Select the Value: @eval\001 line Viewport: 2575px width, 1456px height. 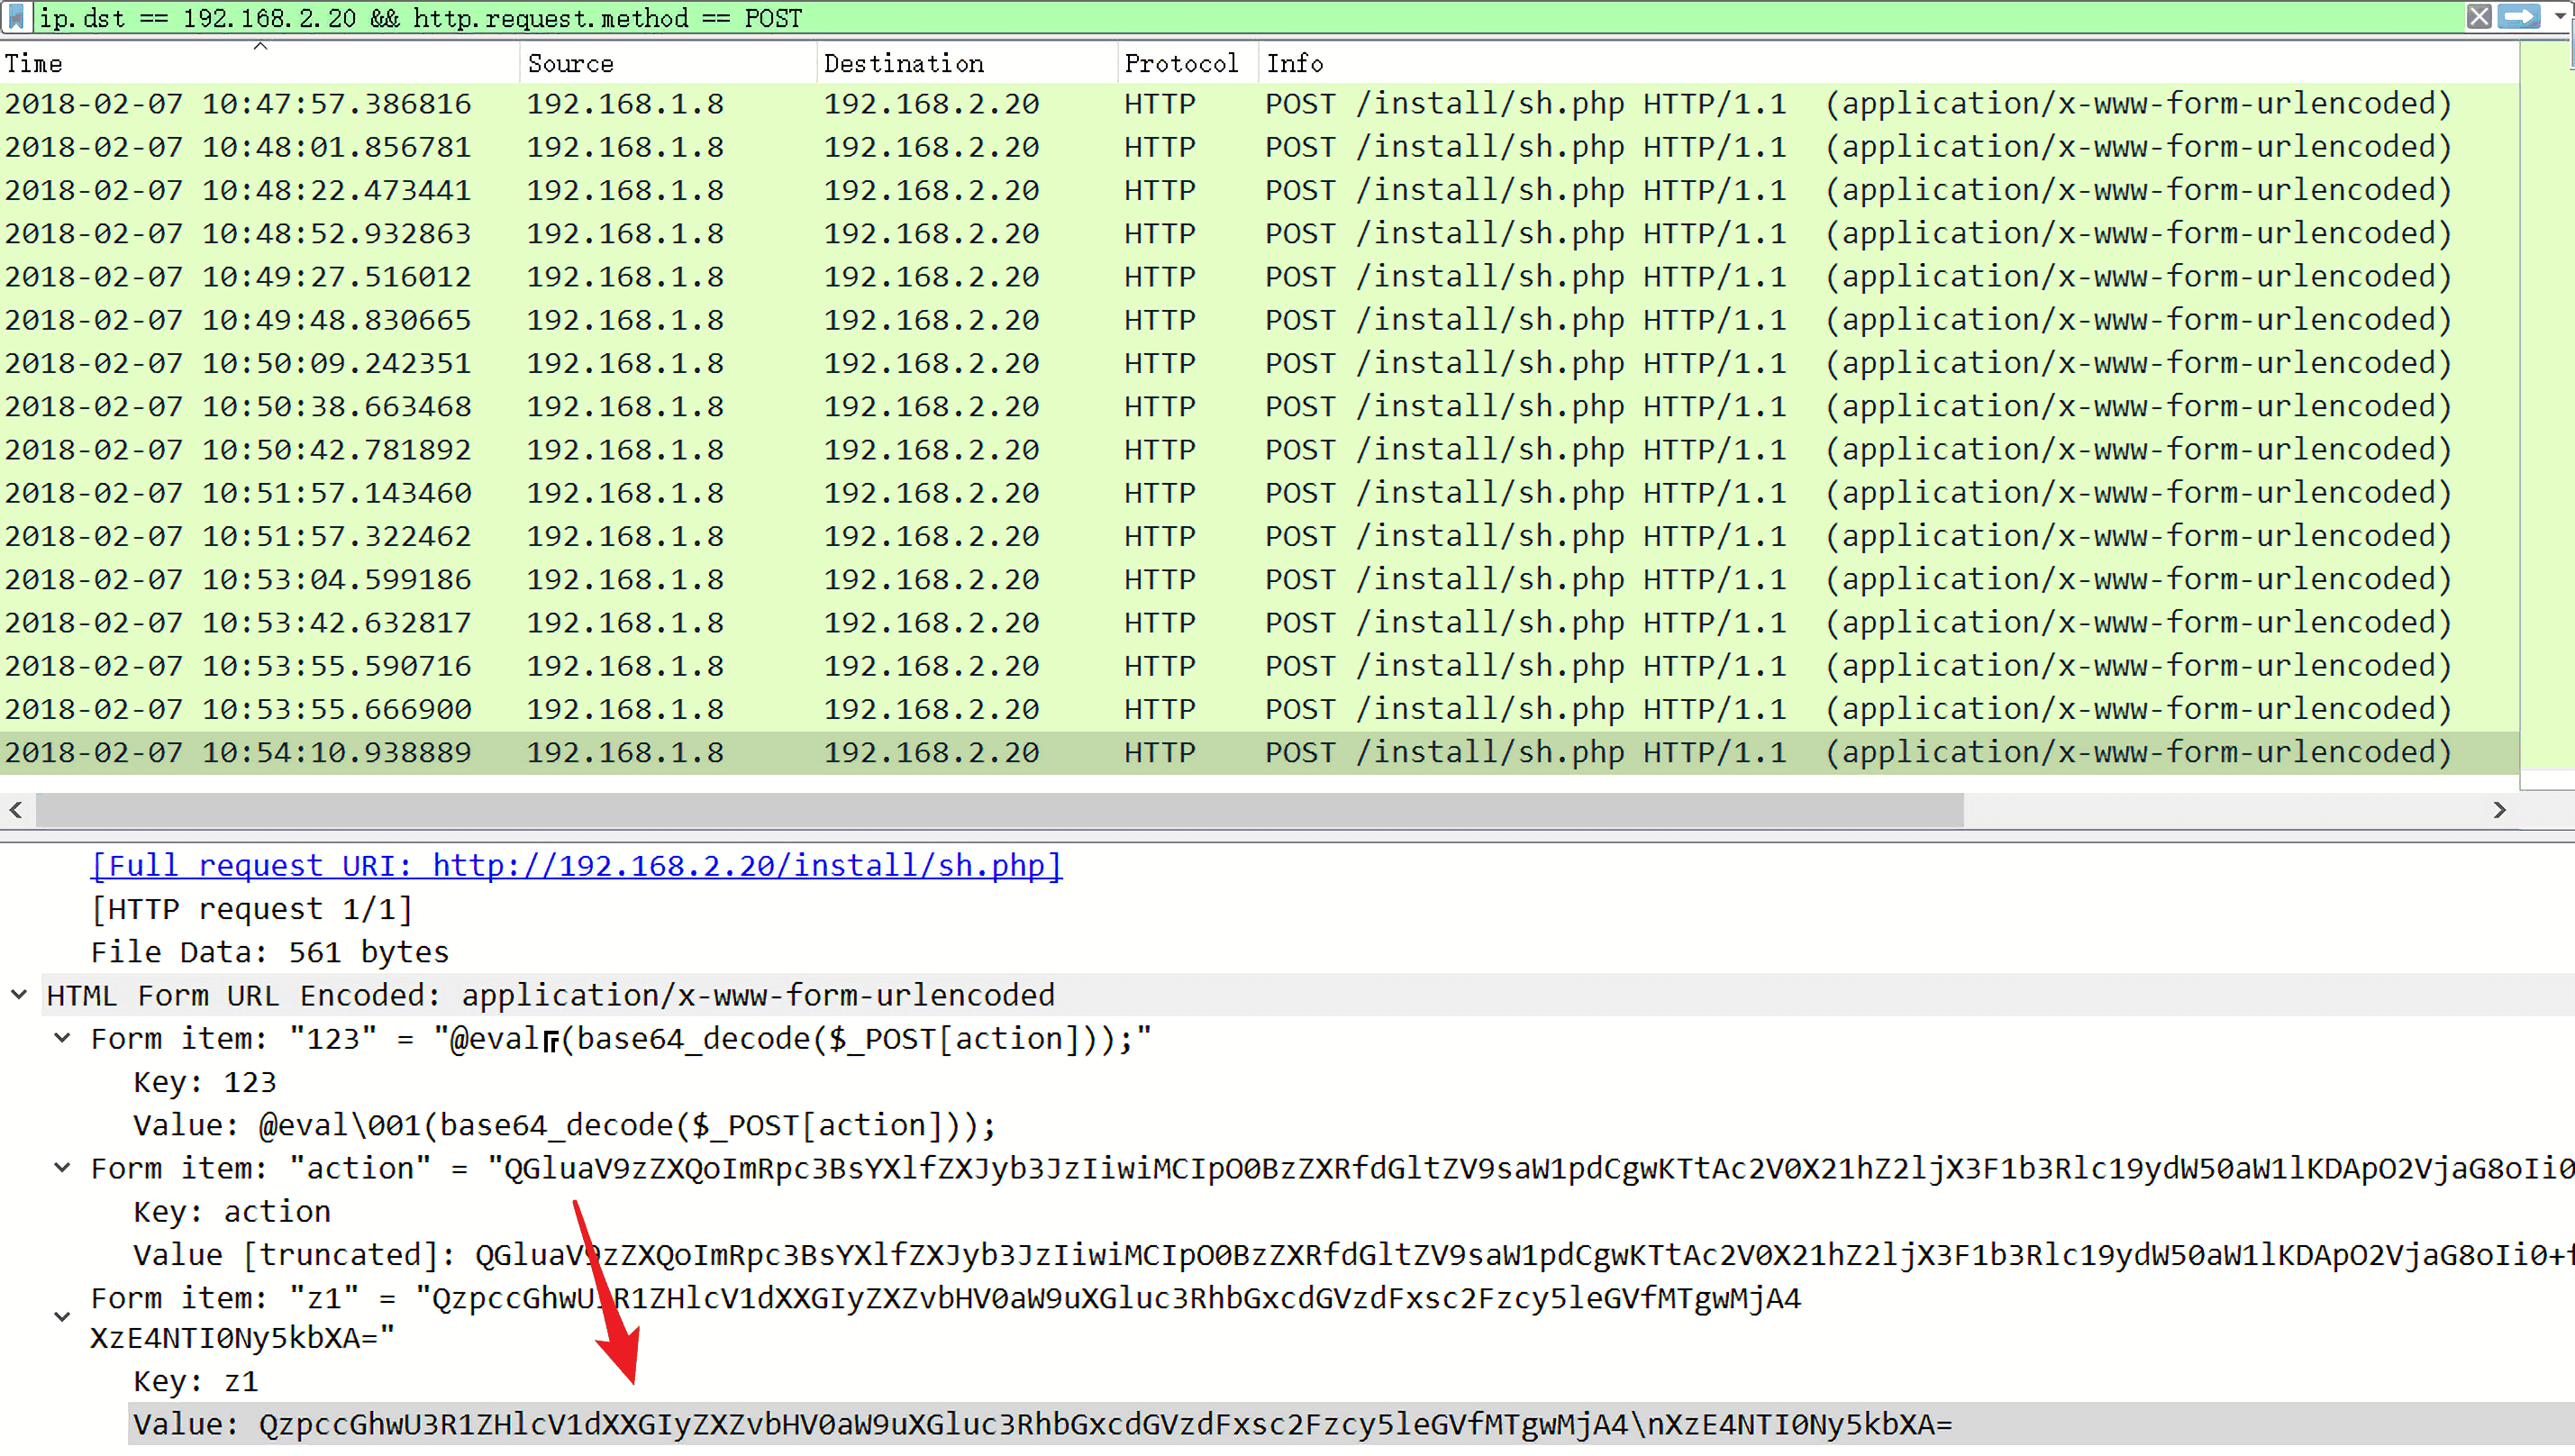[x=565, y=1126]
